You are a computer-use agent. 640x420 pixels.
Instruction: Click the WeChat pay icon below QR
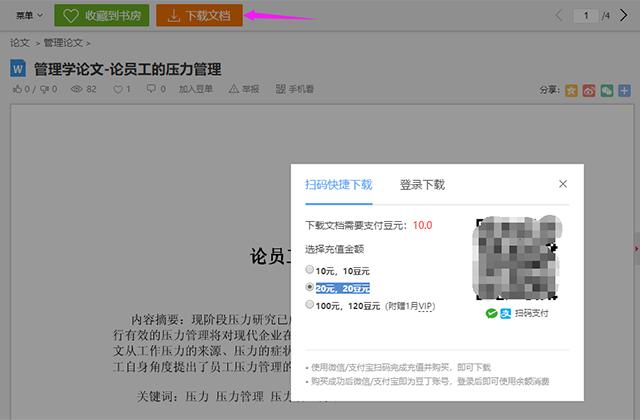pyautogui.click(x=491, y=313)
